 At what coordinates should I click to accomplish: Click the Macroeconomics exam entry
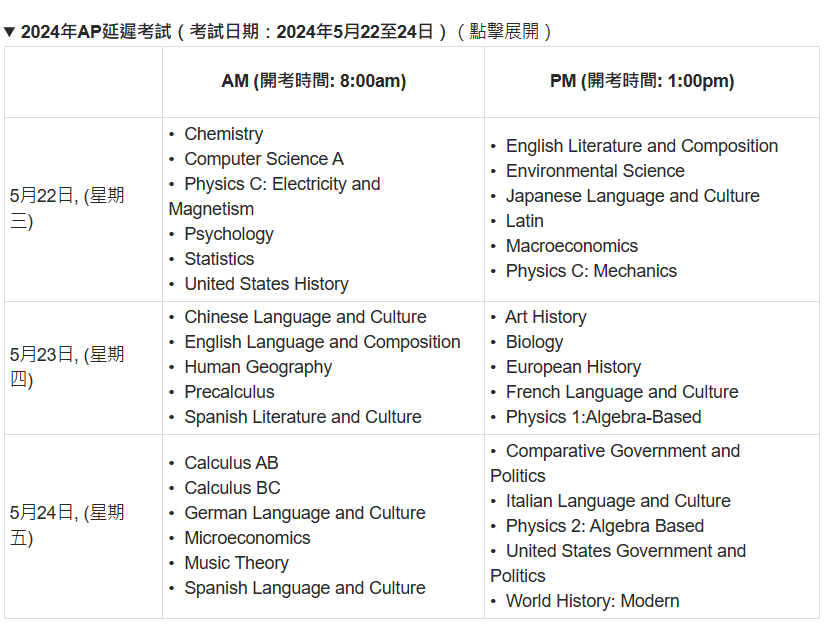click(x=572, y=246)
